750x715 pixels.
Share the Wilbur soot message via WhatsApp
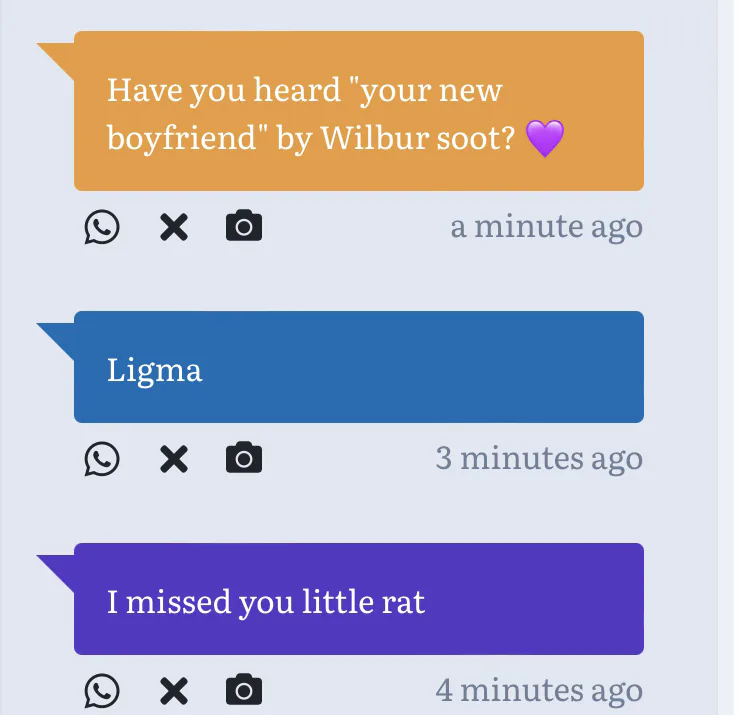point(101,227)
